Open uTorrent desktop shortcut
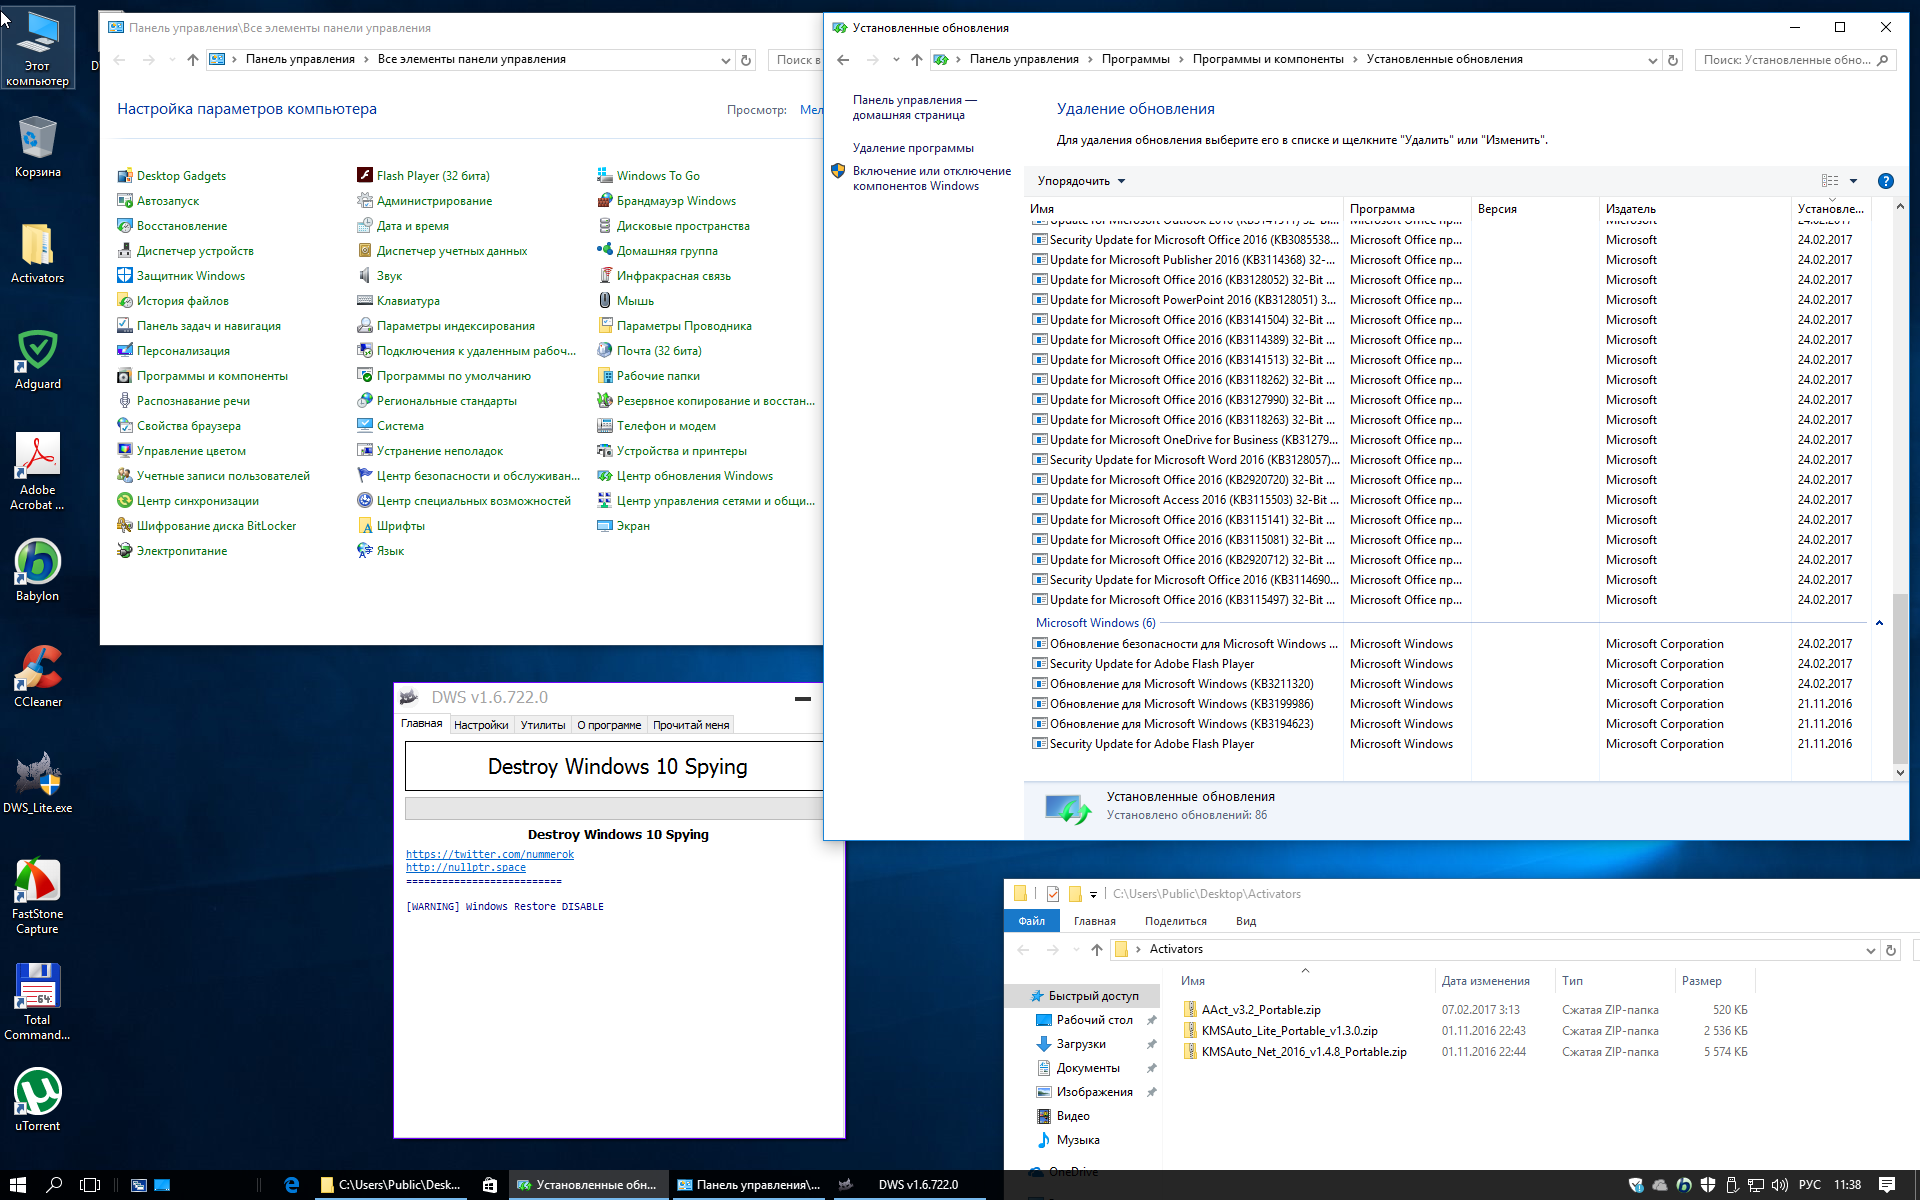 [x=37, y=1100]
